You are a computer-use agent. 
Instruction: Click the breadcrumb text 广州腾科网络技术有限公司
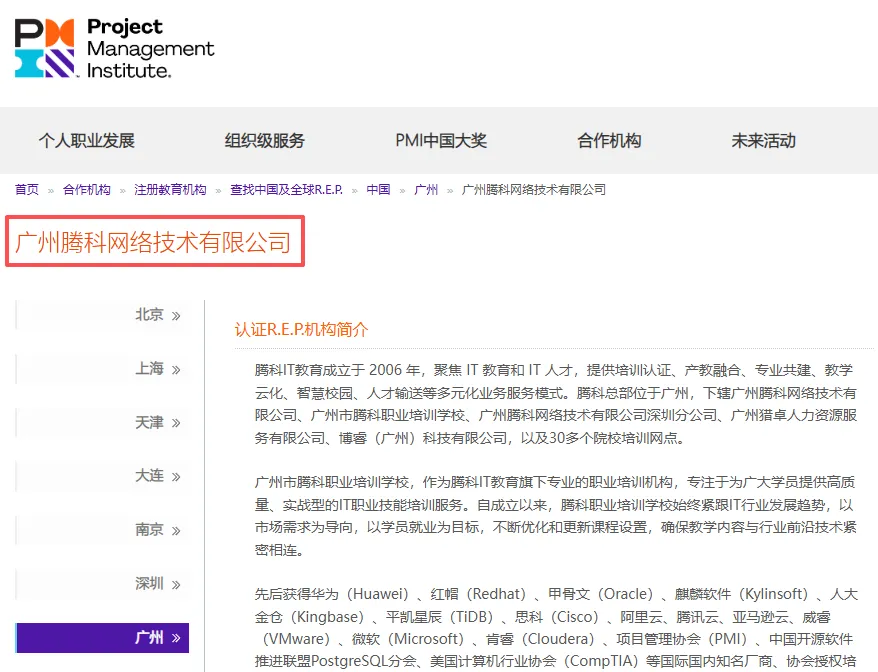point(534,190)
